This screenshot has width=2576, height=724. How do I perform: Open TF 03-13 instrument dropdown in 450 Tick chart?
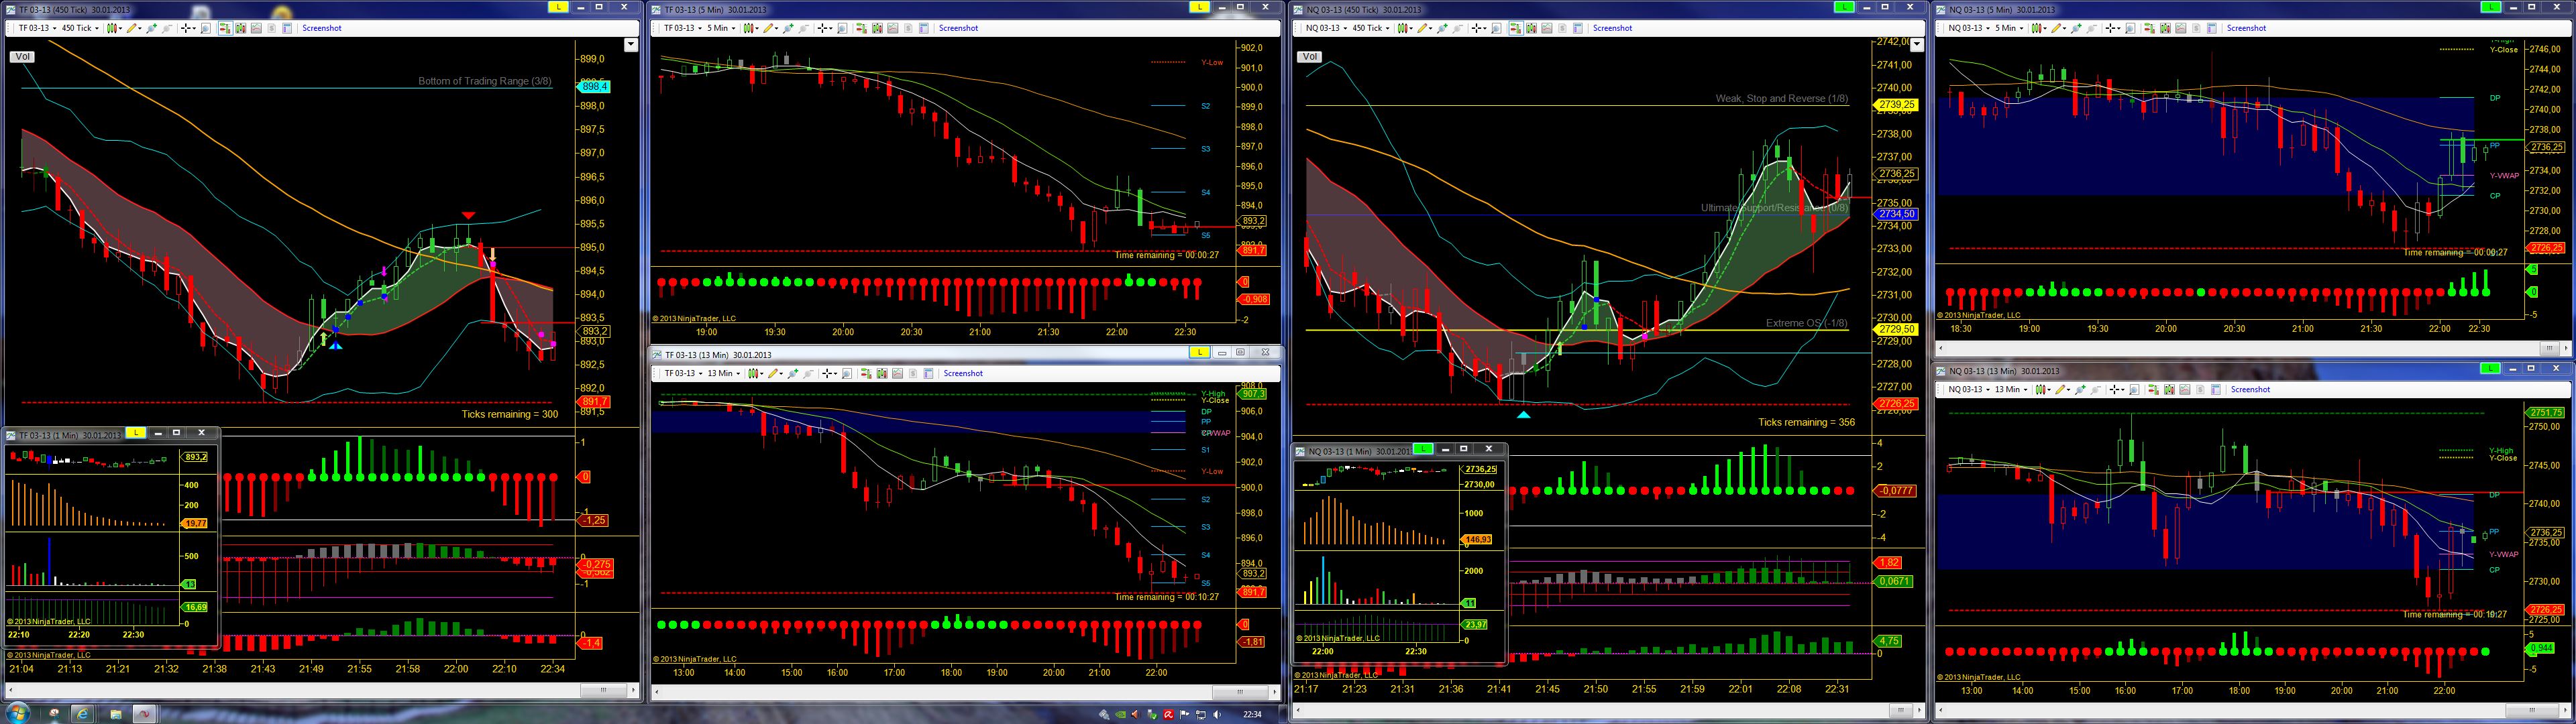click(x=37, y=28)
